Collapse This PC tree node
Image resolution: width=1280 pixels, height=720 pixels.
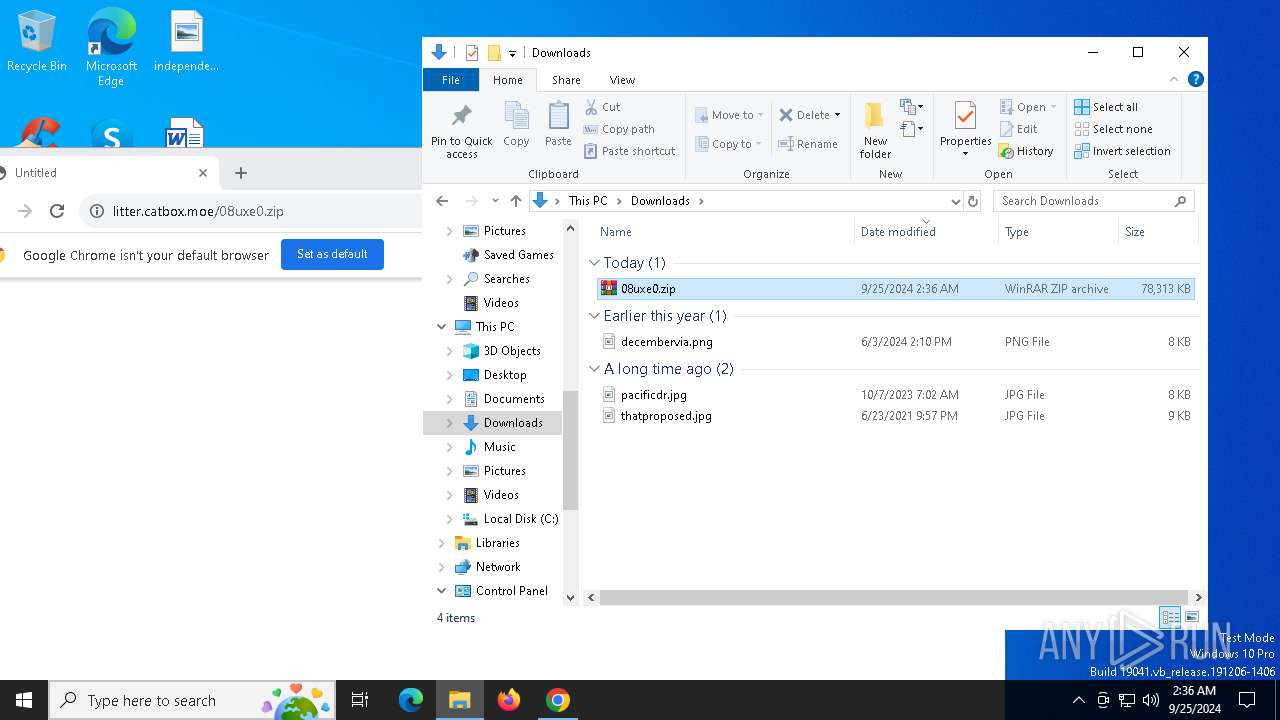(x=441, y=327)
